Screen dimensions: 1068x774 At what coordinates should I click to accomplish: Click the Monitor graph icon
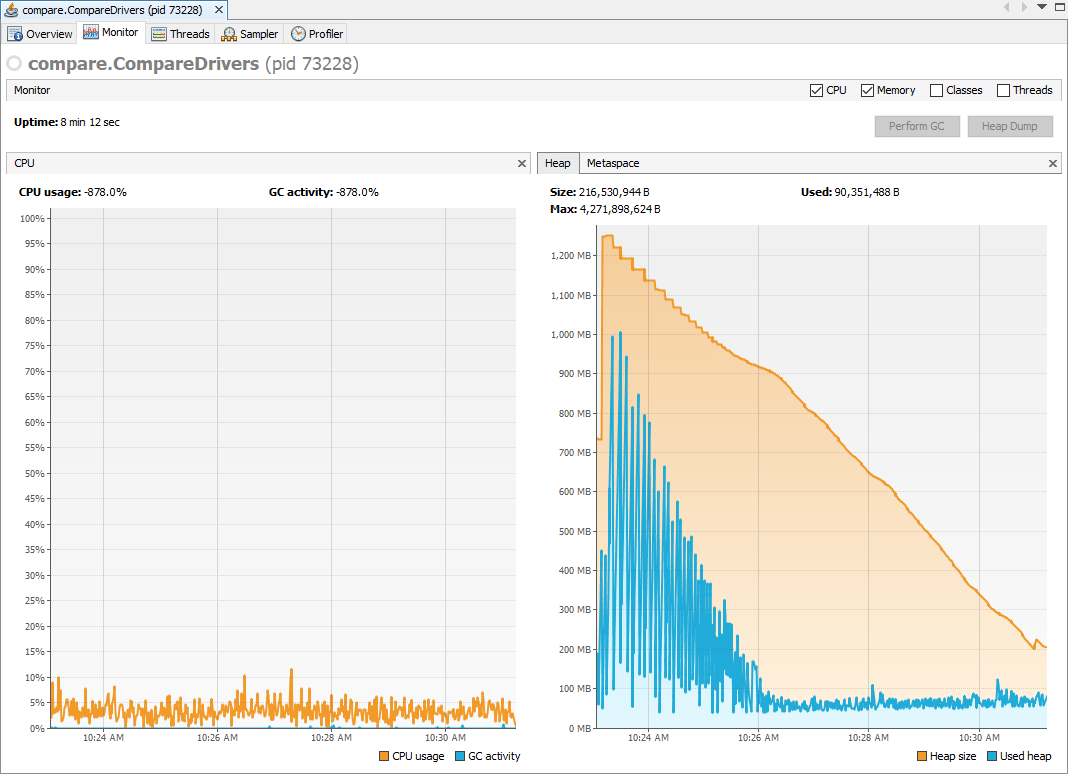click(93, 32)
